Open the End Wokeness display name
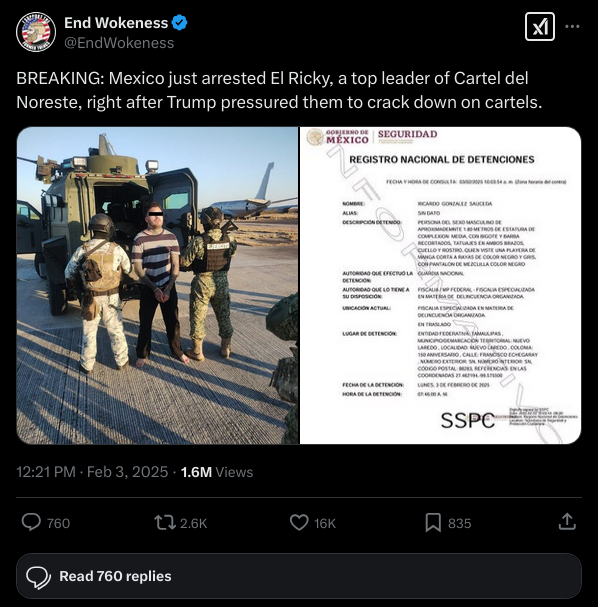This screenshot has height=607, width=598. pos(116,23)
